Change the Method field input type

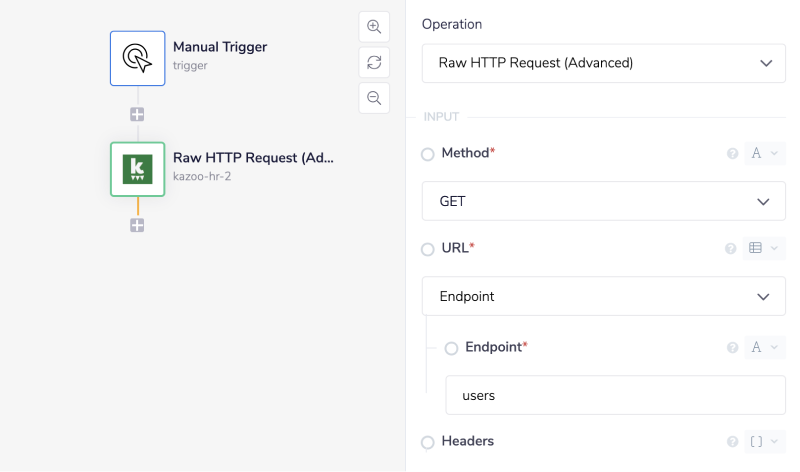pyautogui.click(x=764, y=154)
